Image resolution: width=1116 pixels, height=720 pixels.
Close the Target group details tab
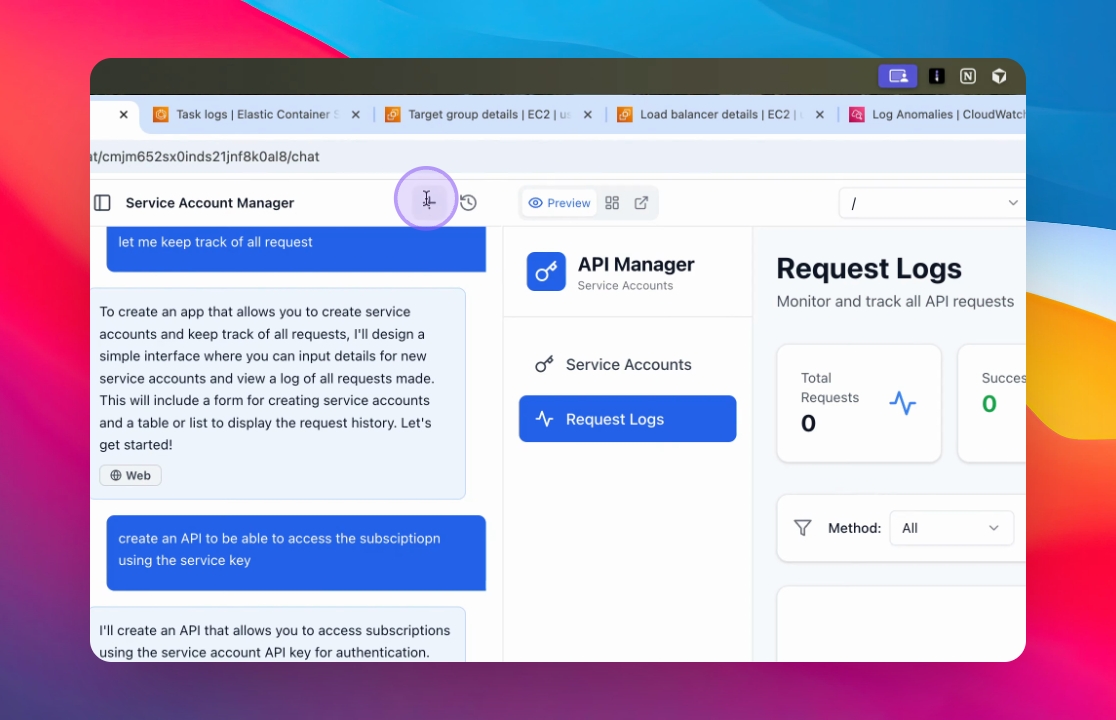pyautogui.click(x=588, y=115)
